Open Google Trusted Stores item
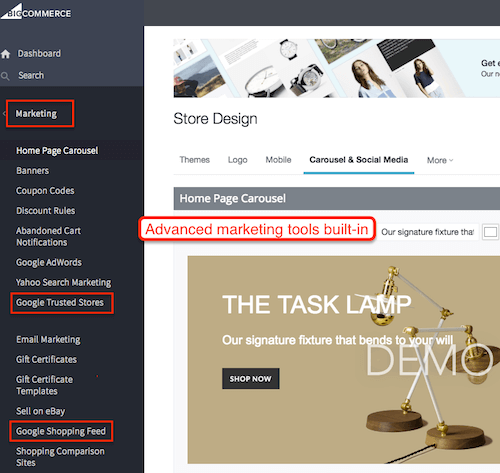The height and width of the screenshot is (473, 500). 60,303
